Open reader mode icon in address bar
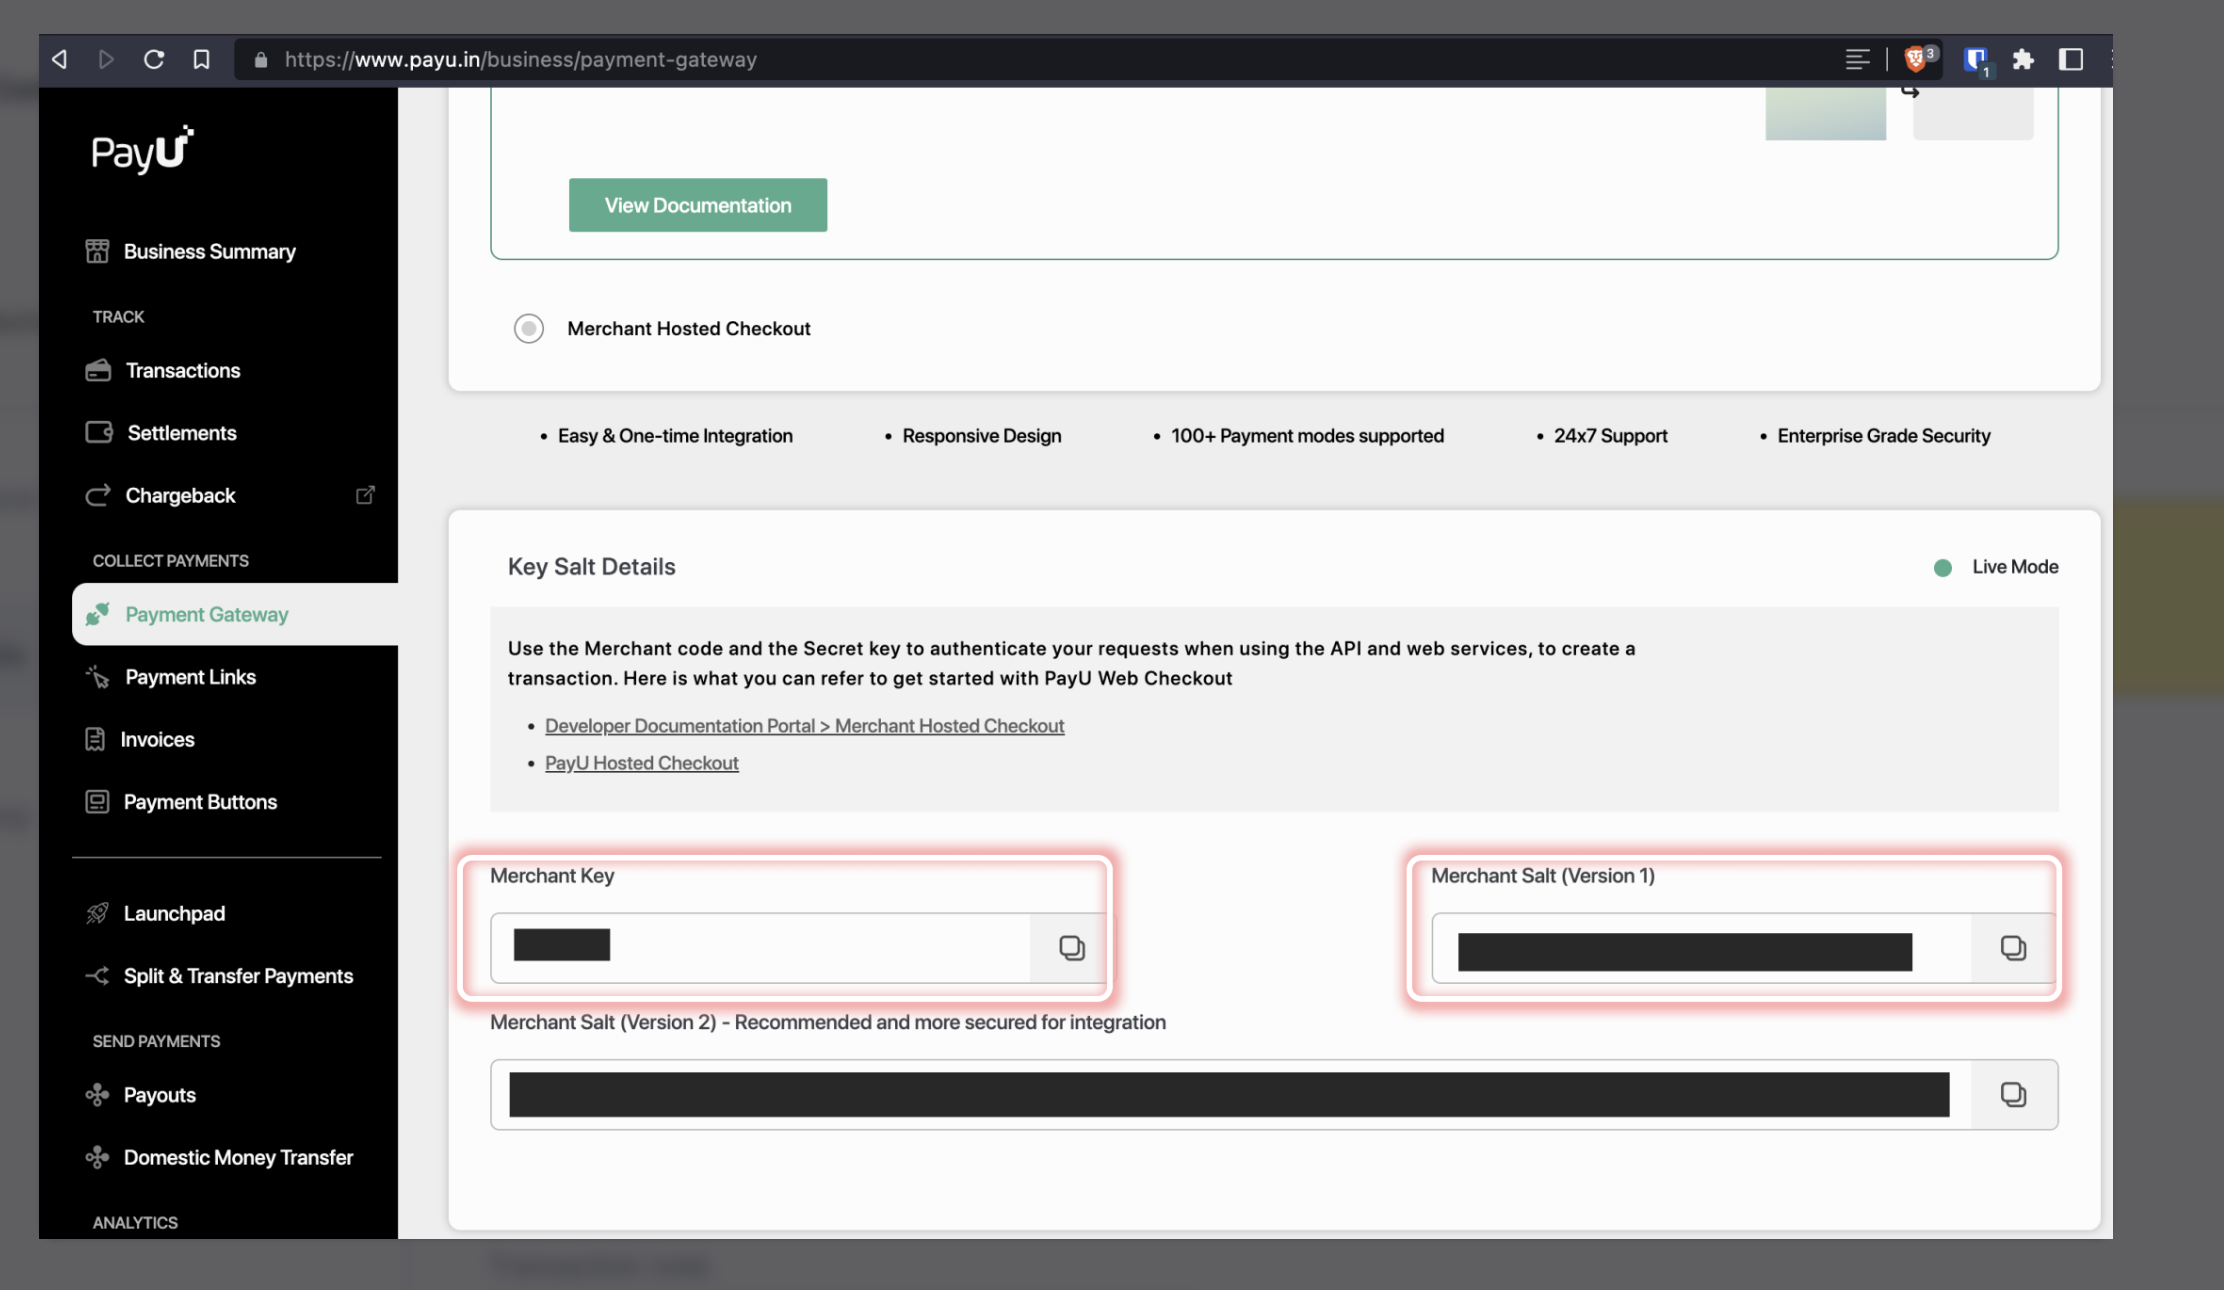The width and height of the screenshot is (2224, 1290). (1857, 59)
